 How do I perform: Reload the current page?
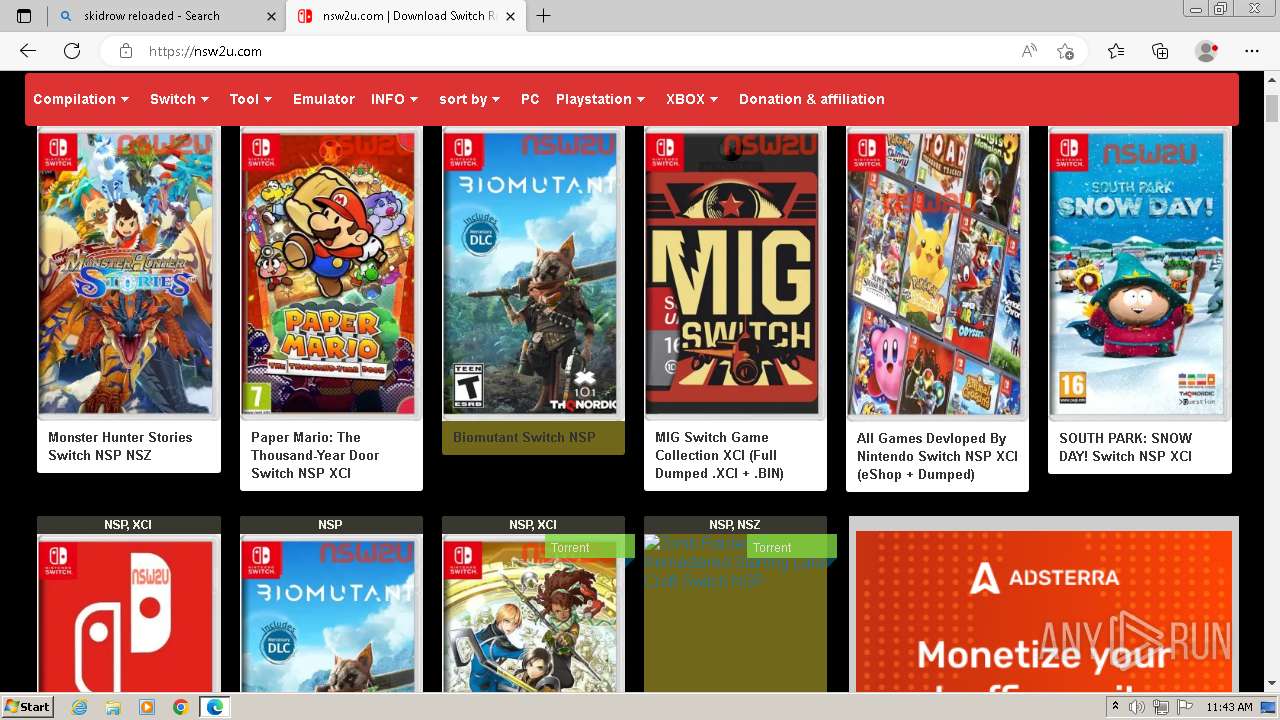(72, 51)
